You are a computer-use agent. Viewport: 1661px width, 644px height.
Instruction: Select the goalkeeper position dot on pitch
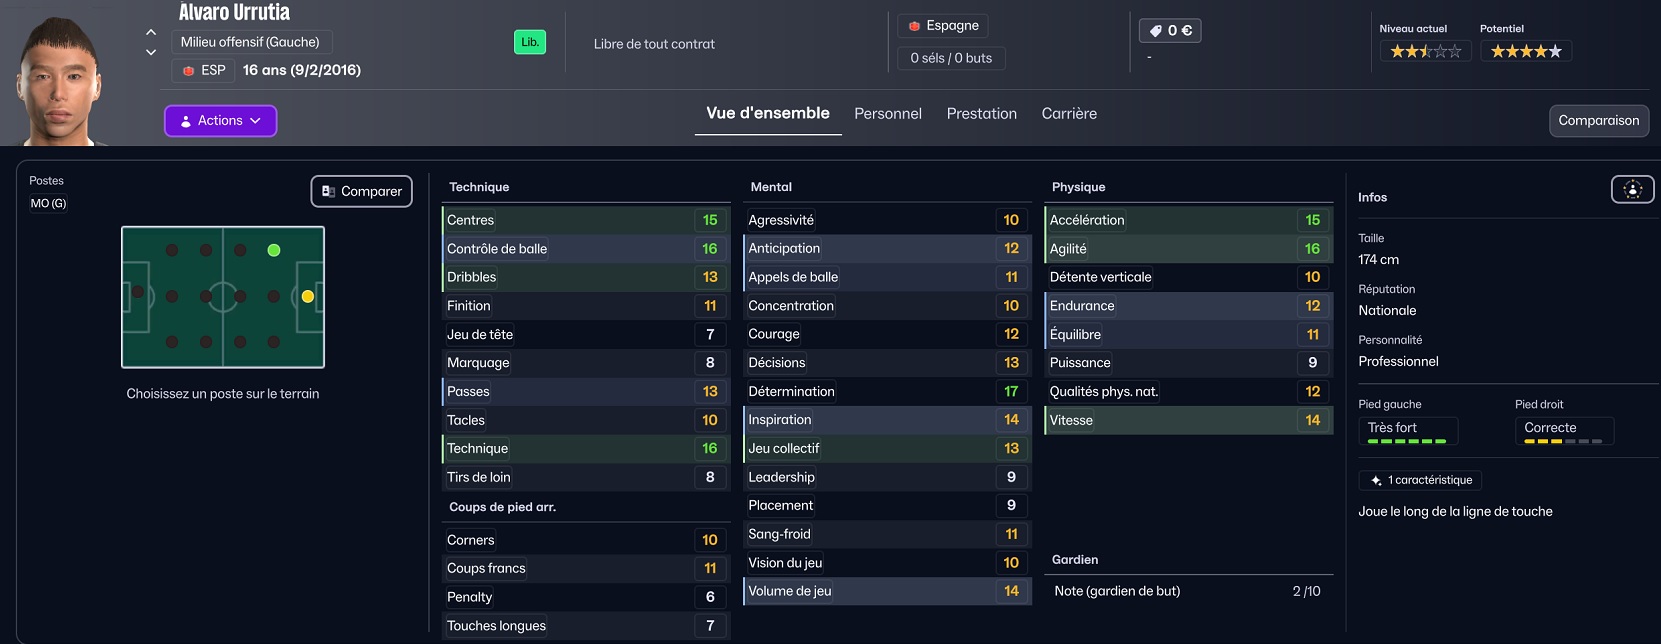pos(138,293)
